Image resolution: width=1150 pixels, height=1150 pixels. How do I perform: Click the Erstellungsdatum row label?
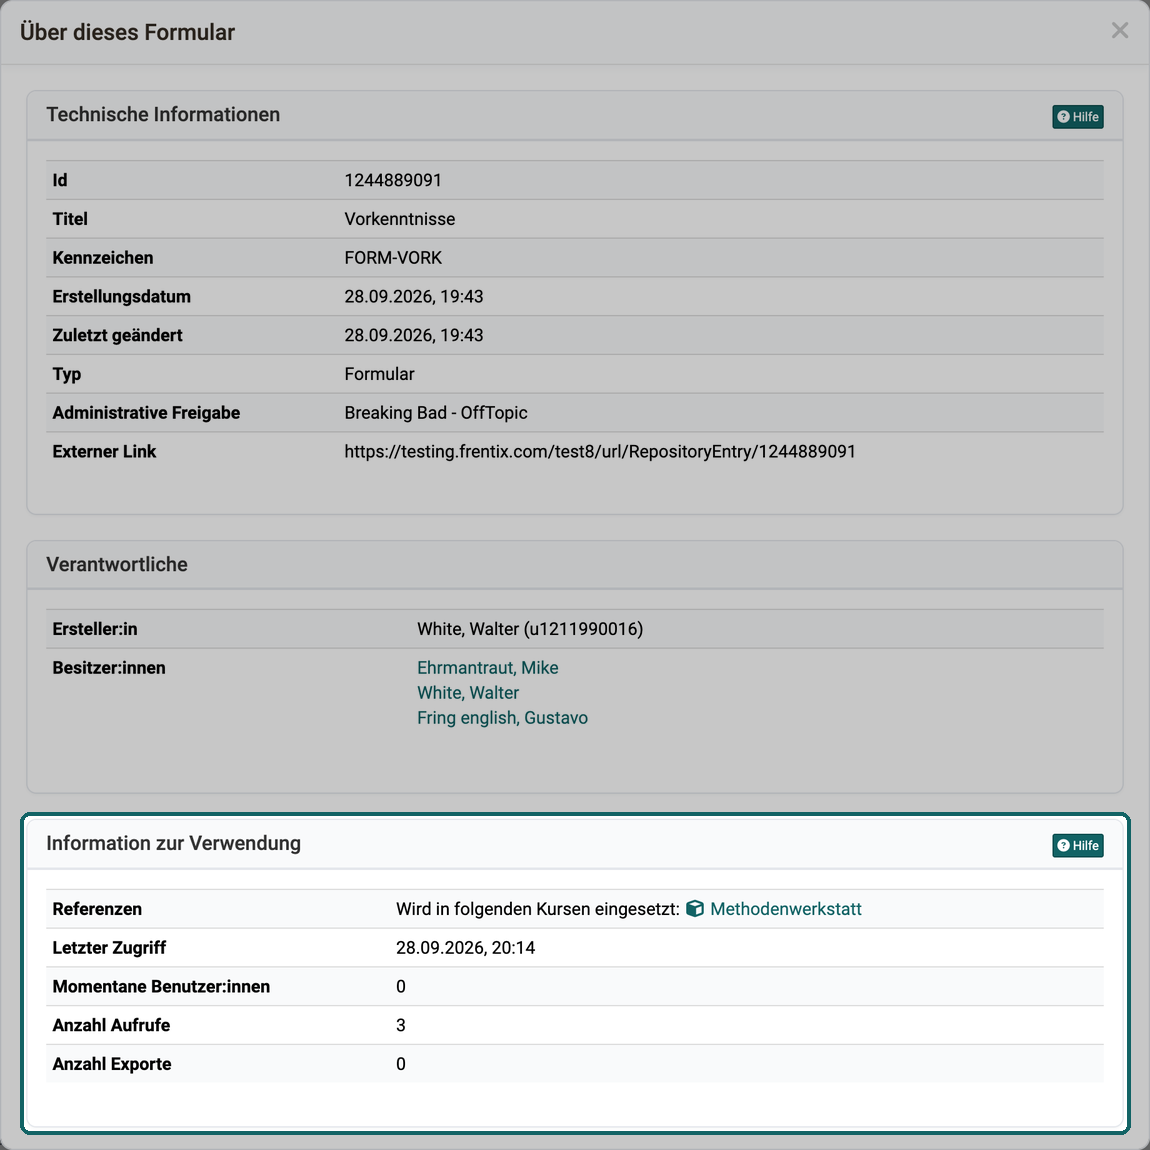122,296
